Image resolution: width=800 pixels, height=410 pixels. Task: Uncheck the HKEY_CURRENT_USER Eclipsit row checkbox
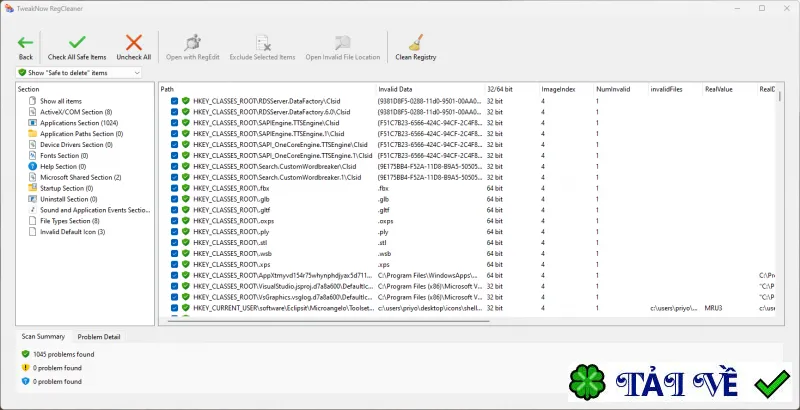pos(174,308)
